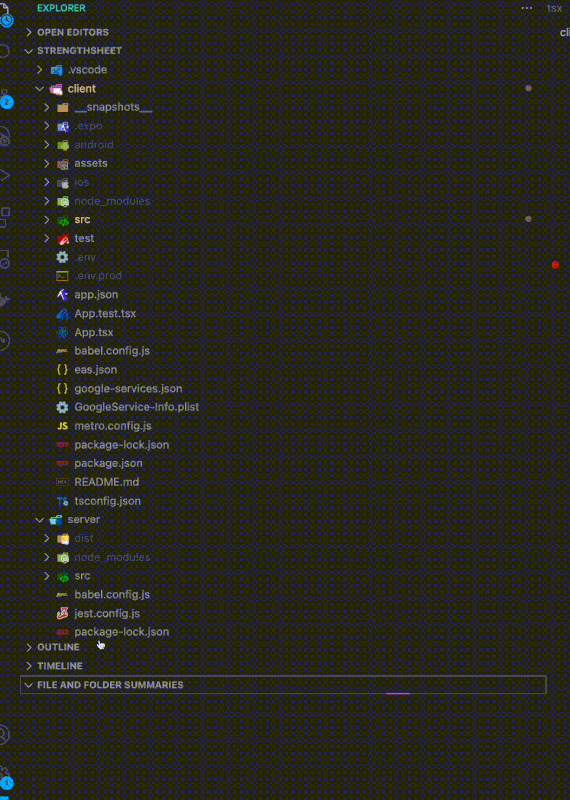
Task: Click the ios apple folder icon
Action: 63,183
